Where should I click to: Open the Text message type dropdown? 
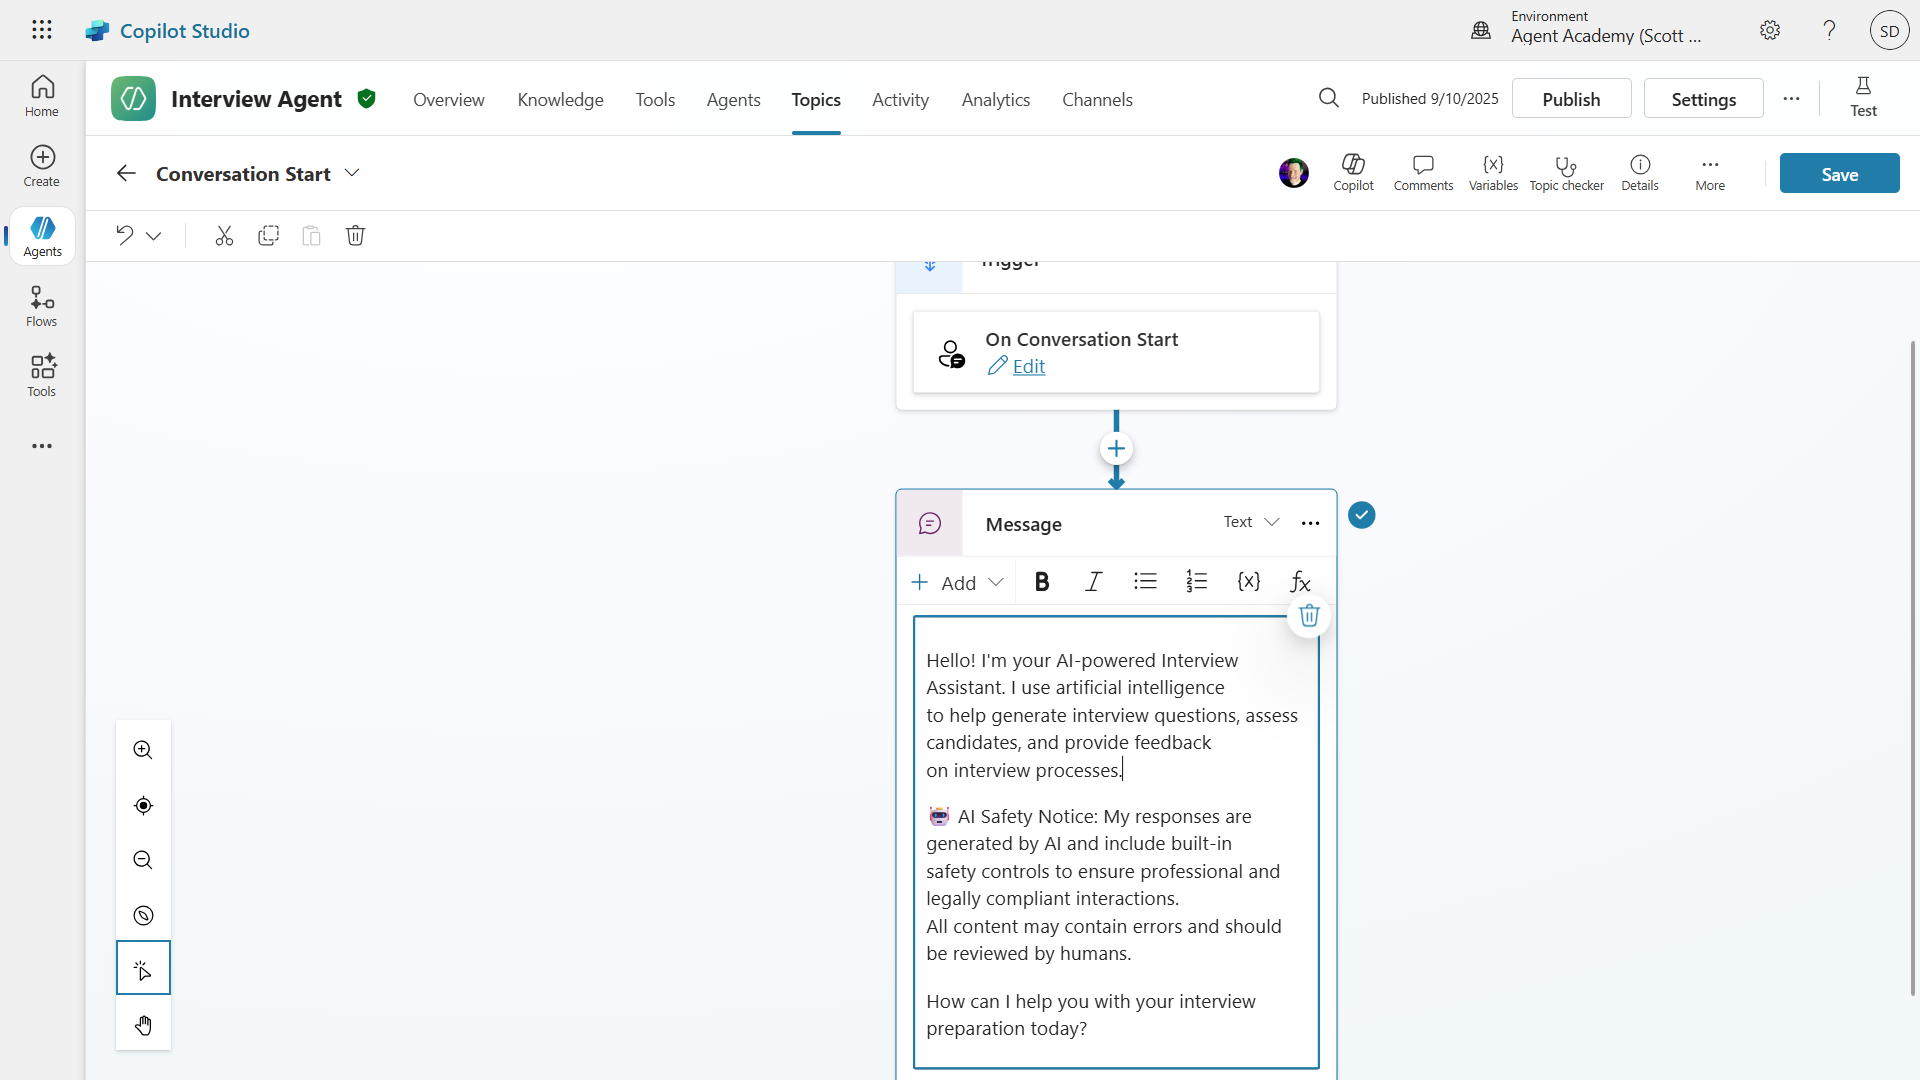[x=1251, y=522]
